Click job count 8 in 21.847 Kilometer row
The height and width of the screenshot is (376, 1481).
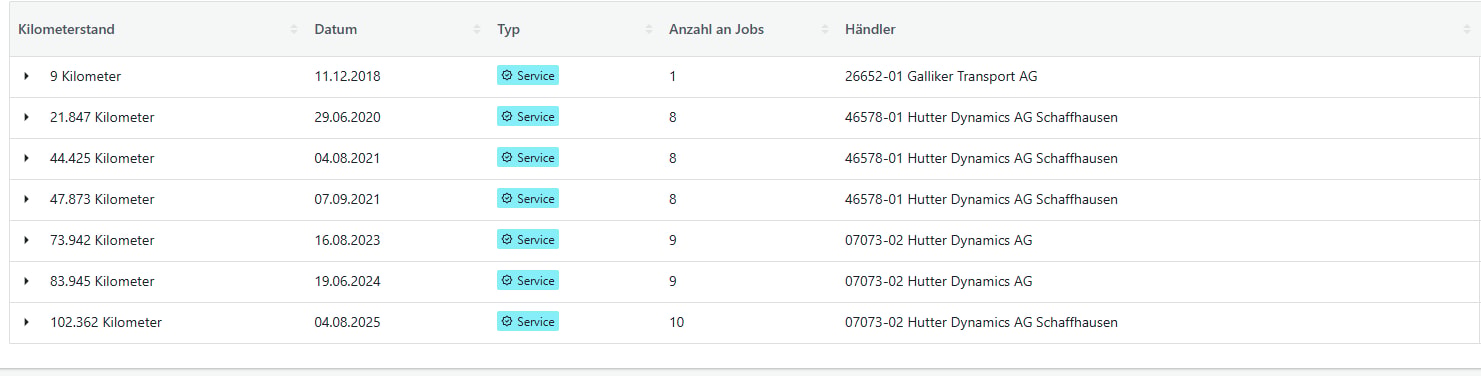(x=673, y=117)
